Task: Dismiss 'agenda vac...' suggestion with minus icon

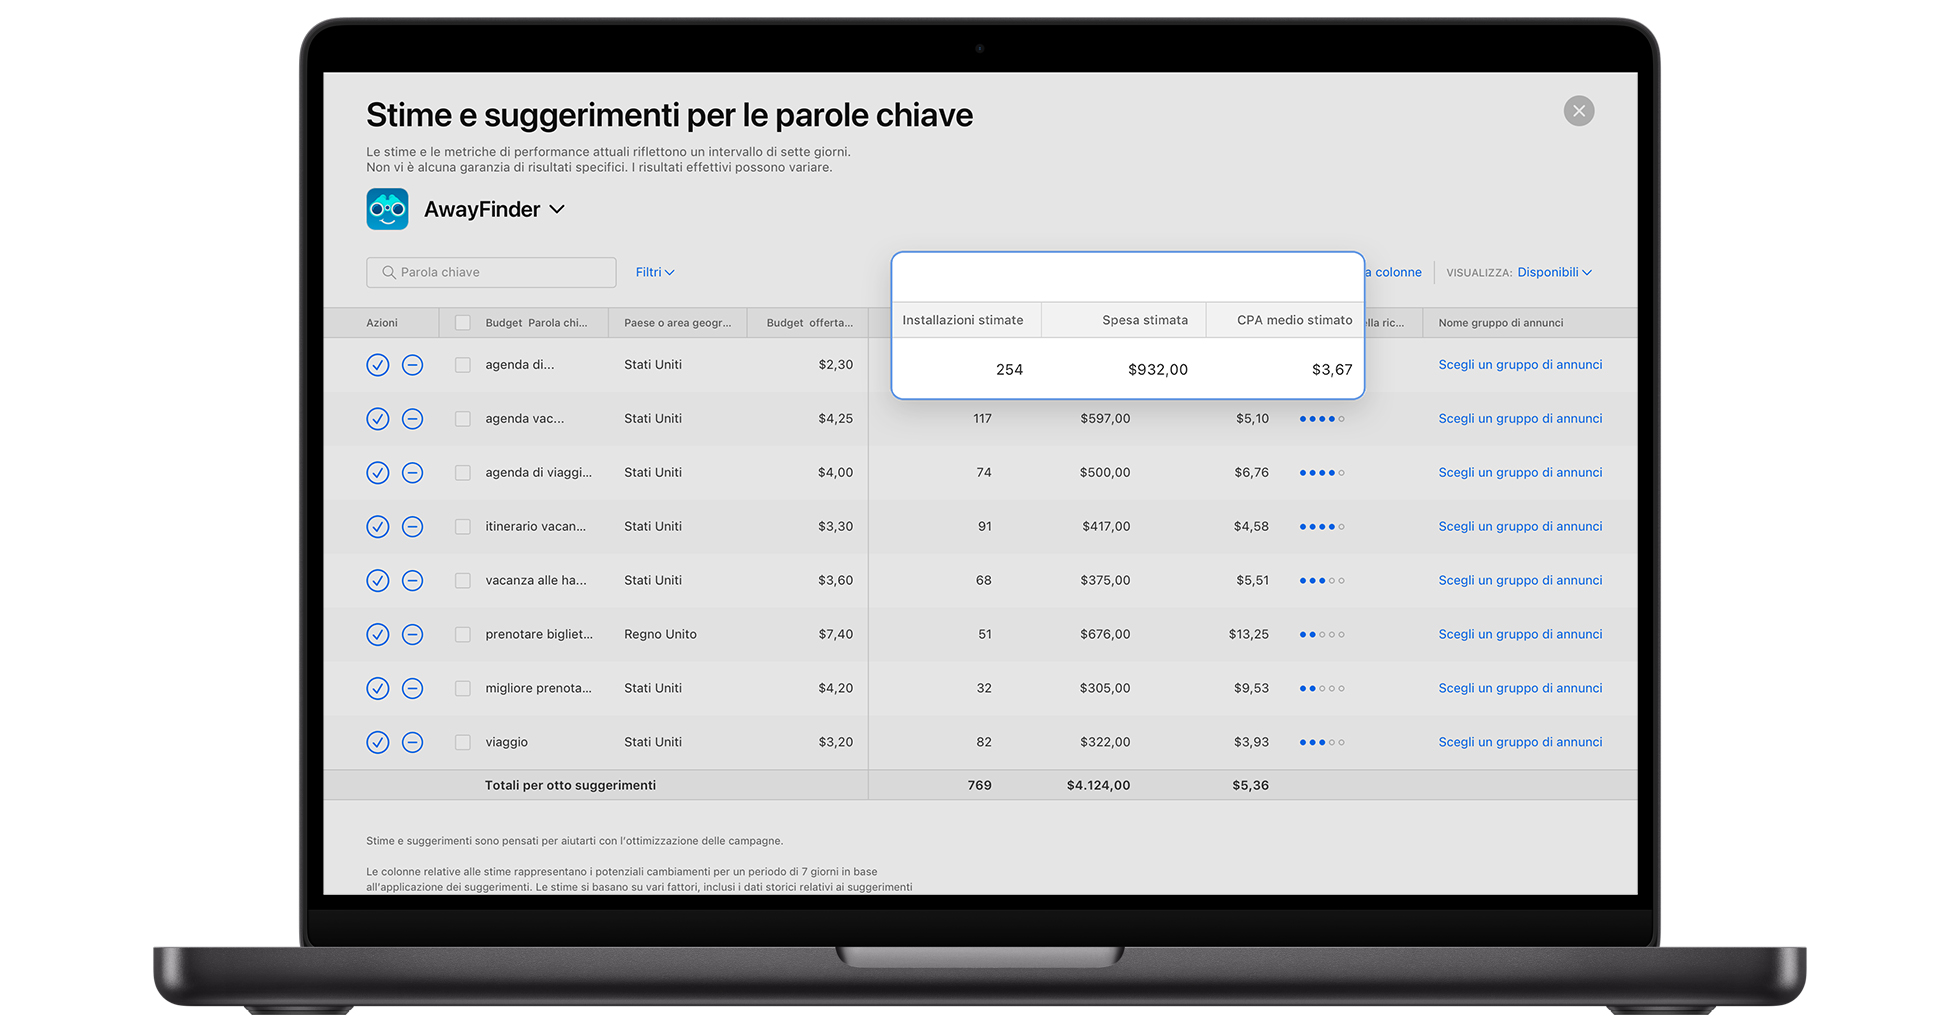Action: (412, 419)
